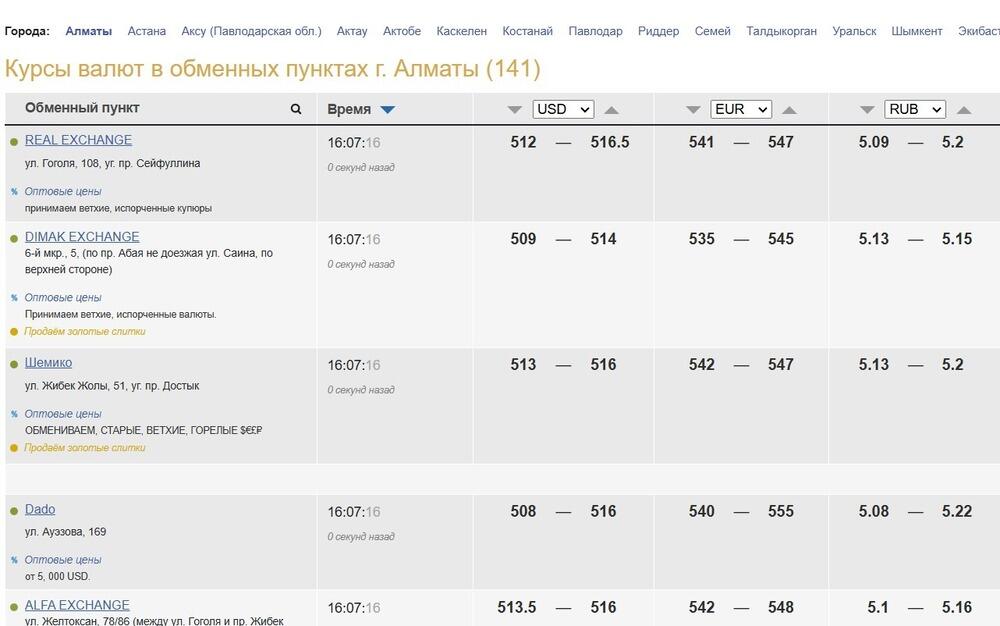Click Продаём золотые слитки under Шемико
The image size is (1000, 626).
pos(85,448)
